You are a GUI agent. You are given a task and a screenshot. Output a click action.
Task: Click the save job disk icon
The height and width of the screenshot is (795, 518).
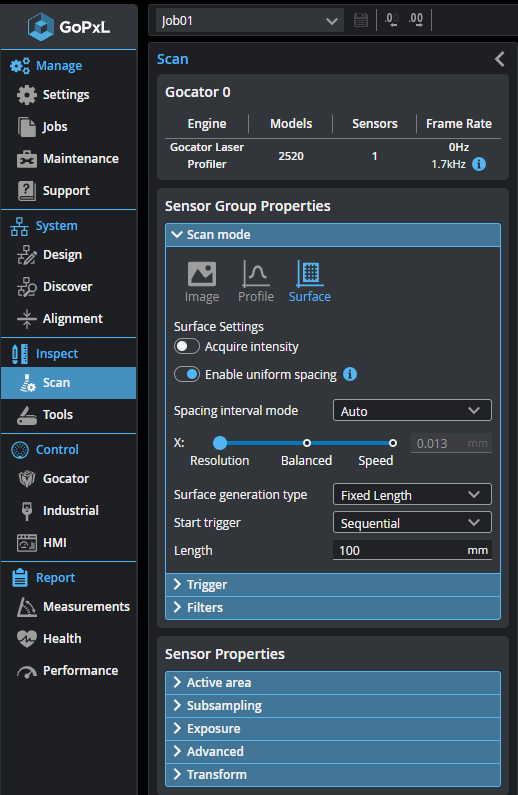click(360, 20)
